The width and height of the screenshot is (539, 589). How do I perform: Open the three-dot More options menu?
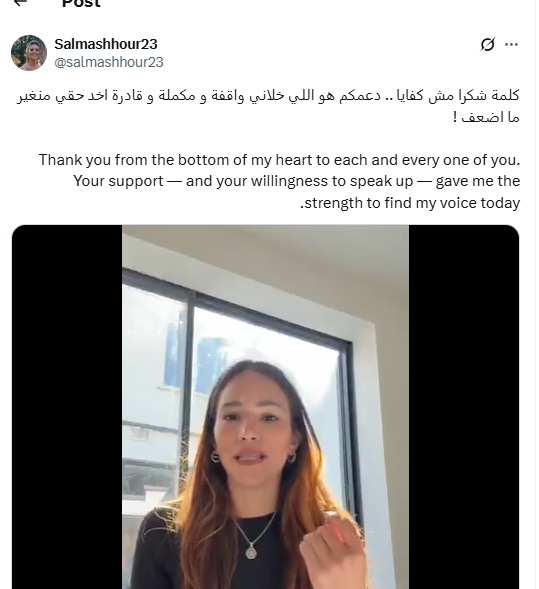point(511,44)
